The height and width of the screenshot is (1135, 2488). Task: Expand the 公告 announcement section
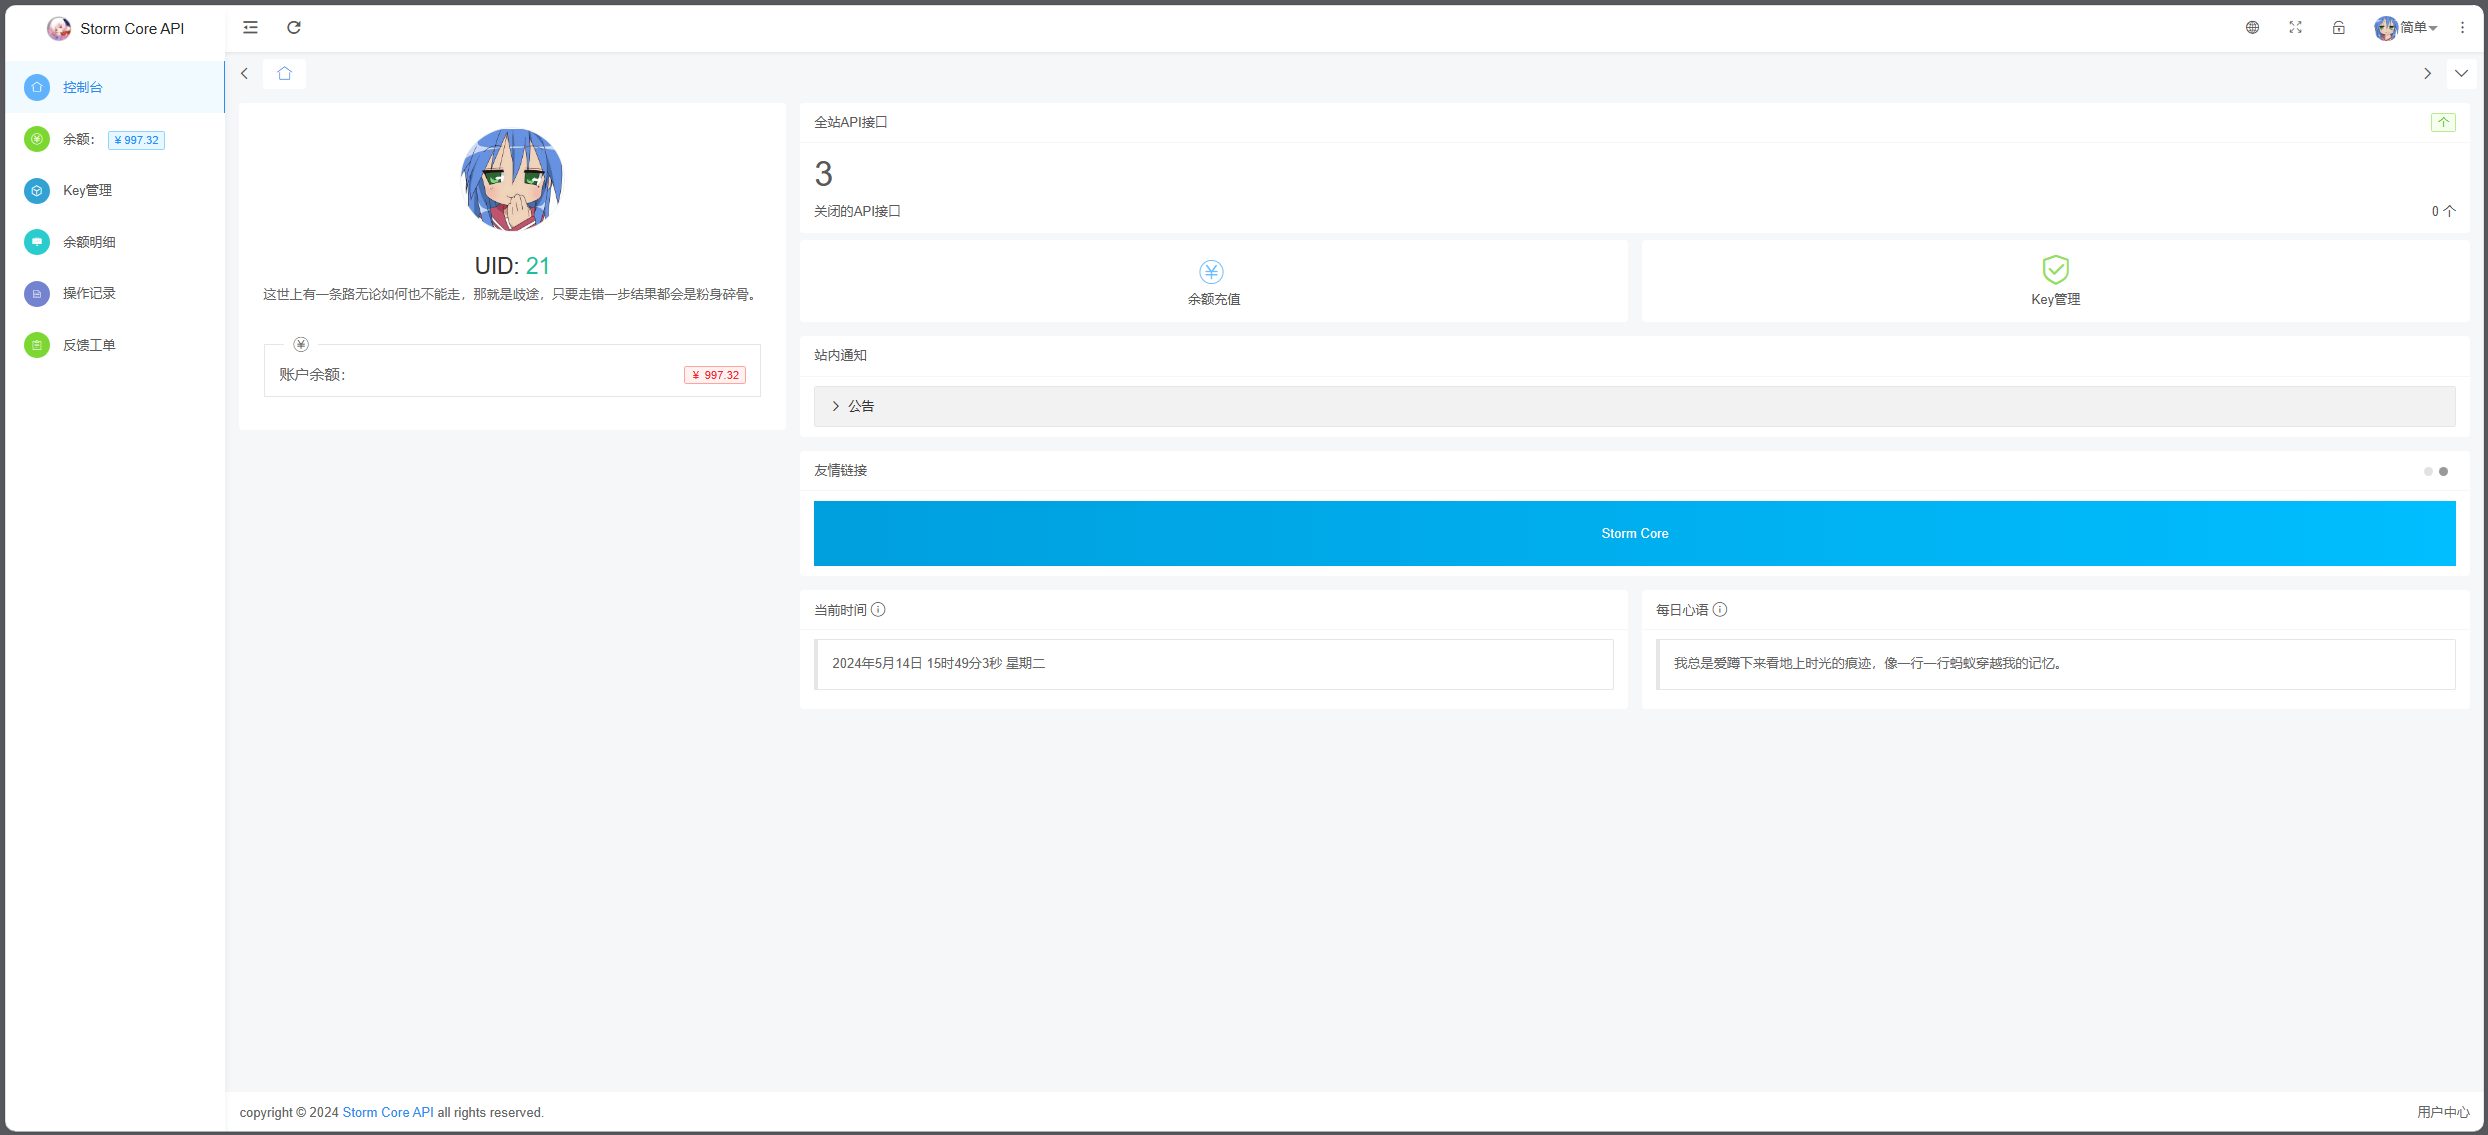(860, 406)
